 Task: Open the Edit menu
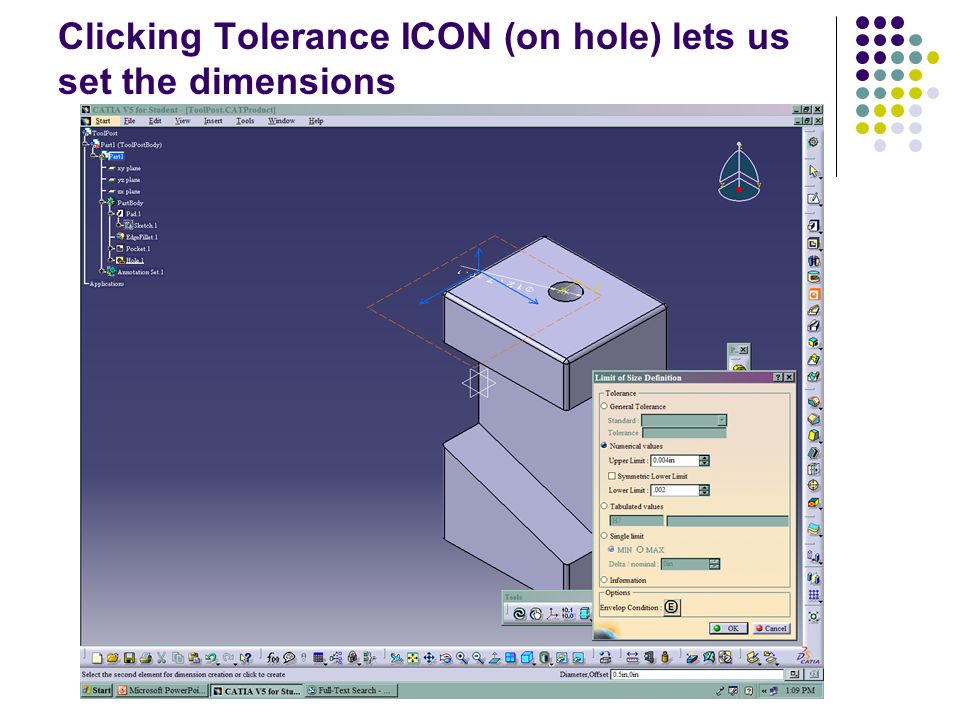156,121
